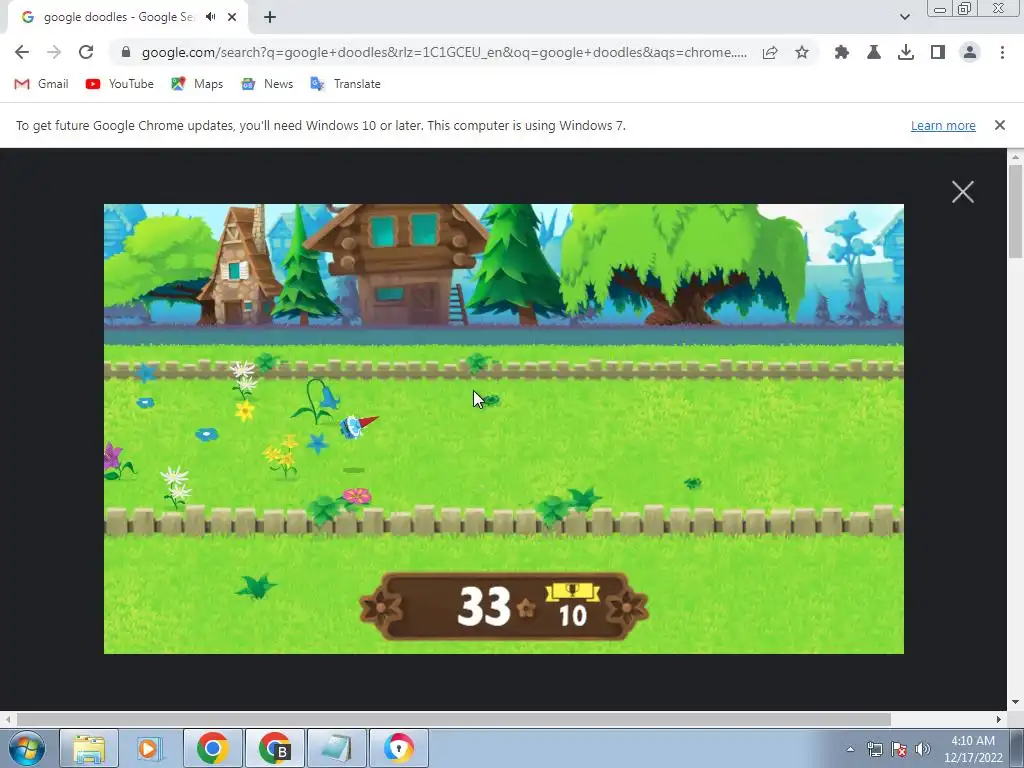Open the Windows Start menu

click(27, 748)
